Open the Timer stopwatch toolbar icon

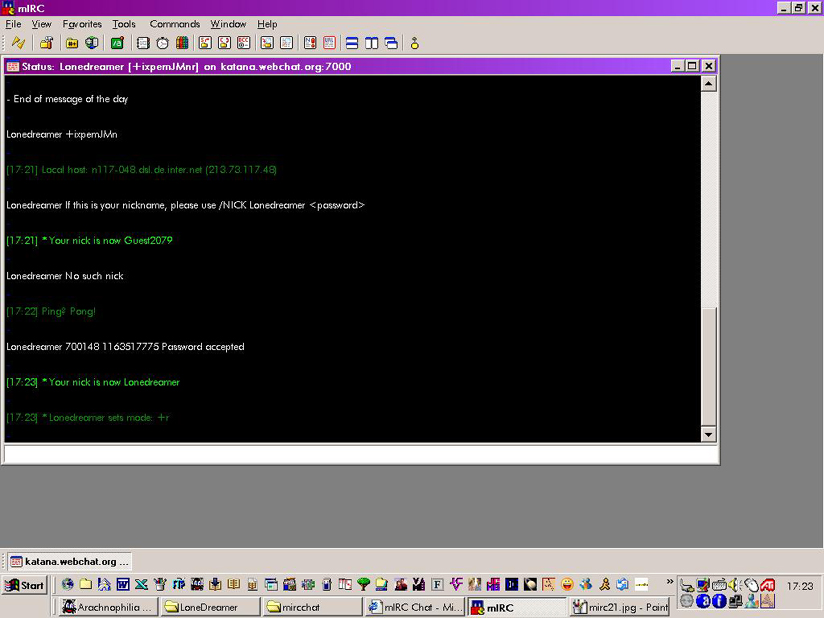(162, 43)
